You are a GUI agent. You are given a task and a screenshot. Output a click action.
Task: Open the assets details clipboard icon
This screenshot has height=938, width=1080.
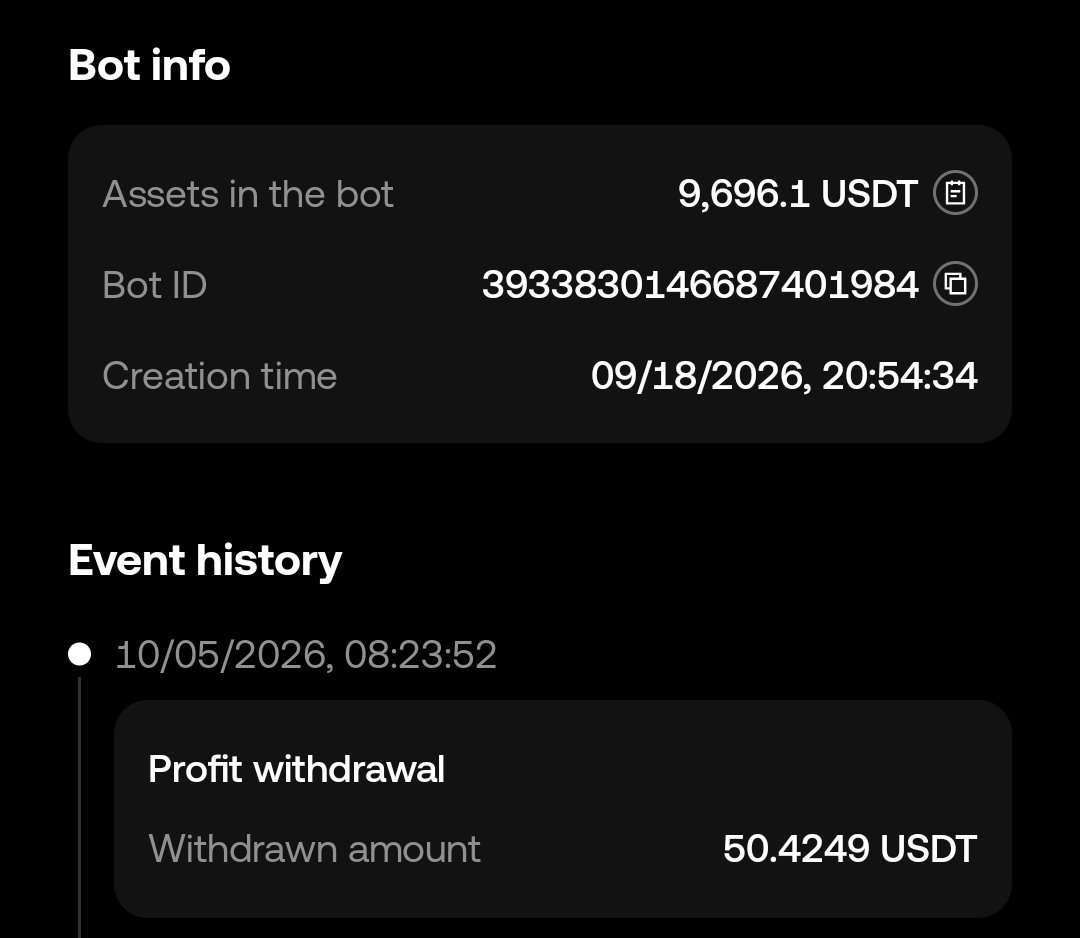pyautogui.click(x=955, y=193)
